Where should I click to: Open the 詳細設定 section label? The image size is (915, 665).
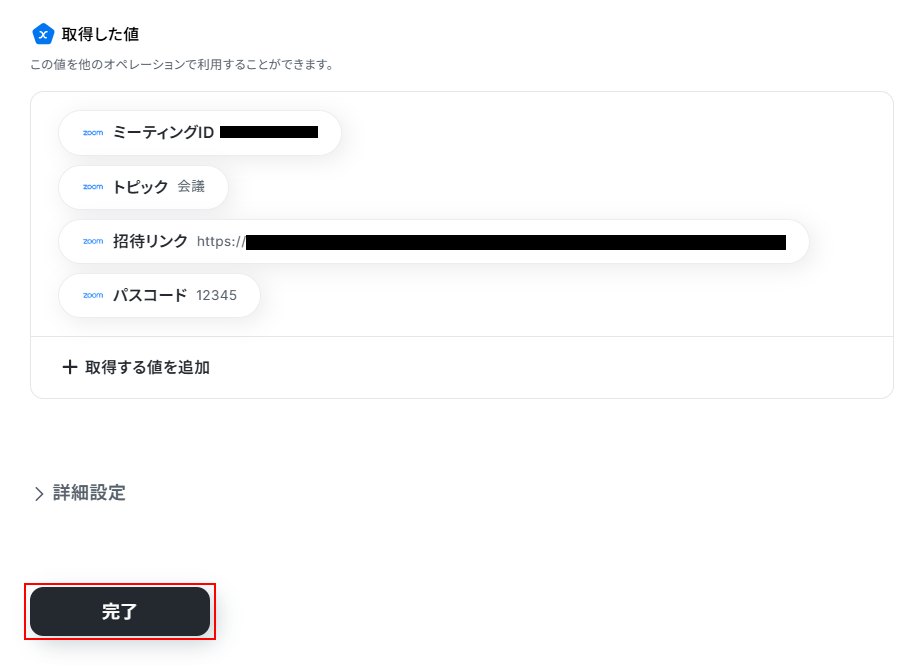point(89,493)
